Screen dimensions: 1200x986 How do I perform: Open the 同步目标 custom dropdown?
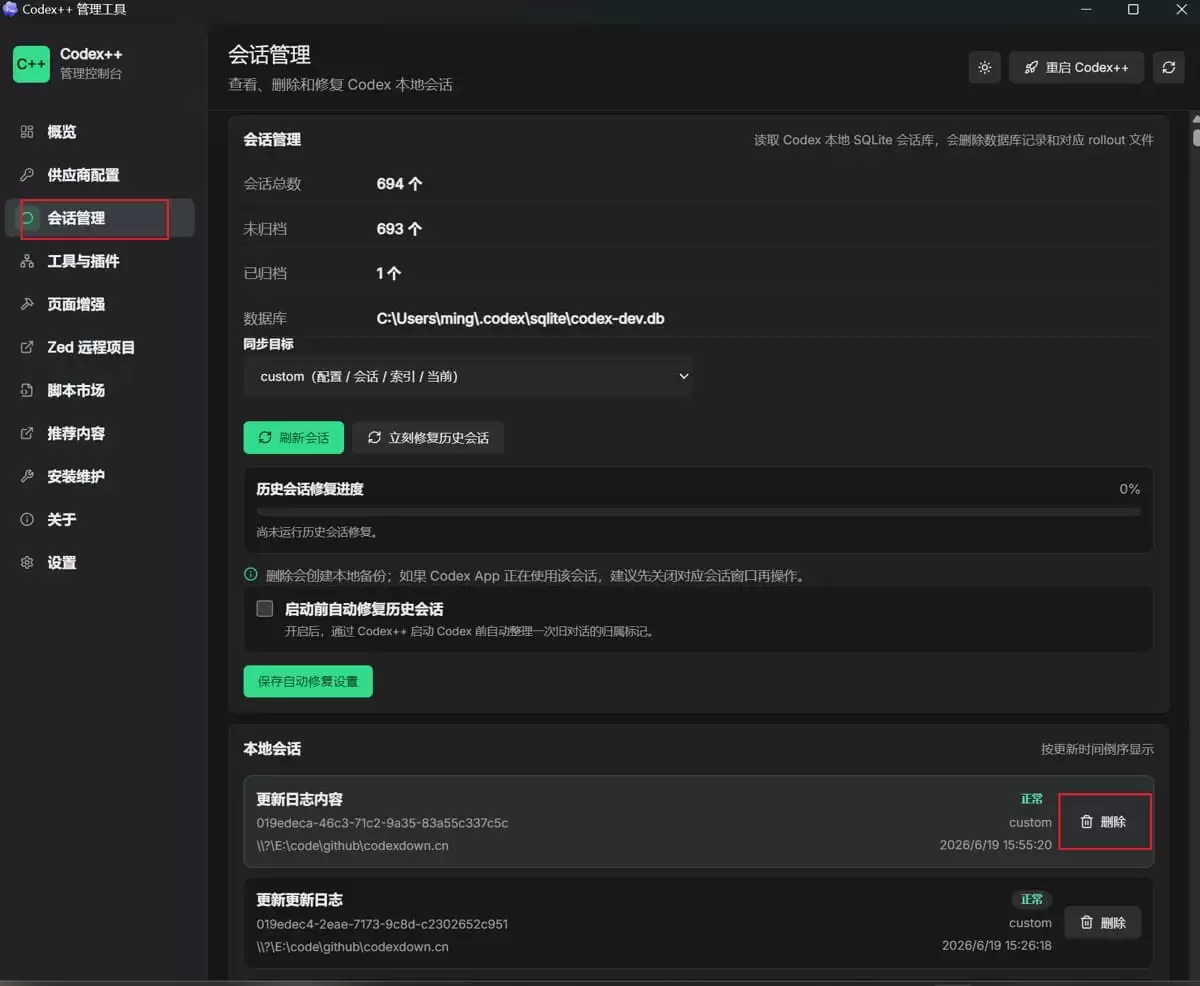(x=468, y=376)
